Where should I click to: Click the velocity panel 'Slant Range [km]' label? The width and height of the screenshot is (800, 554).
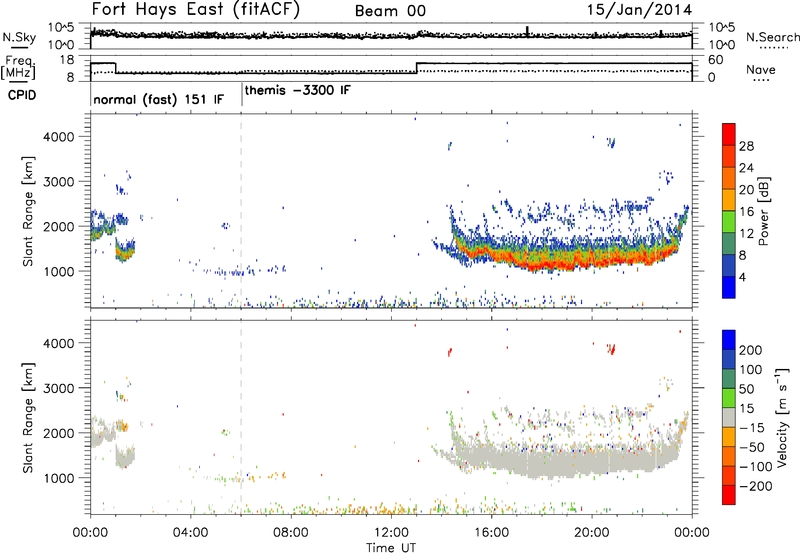click(28, 417)
